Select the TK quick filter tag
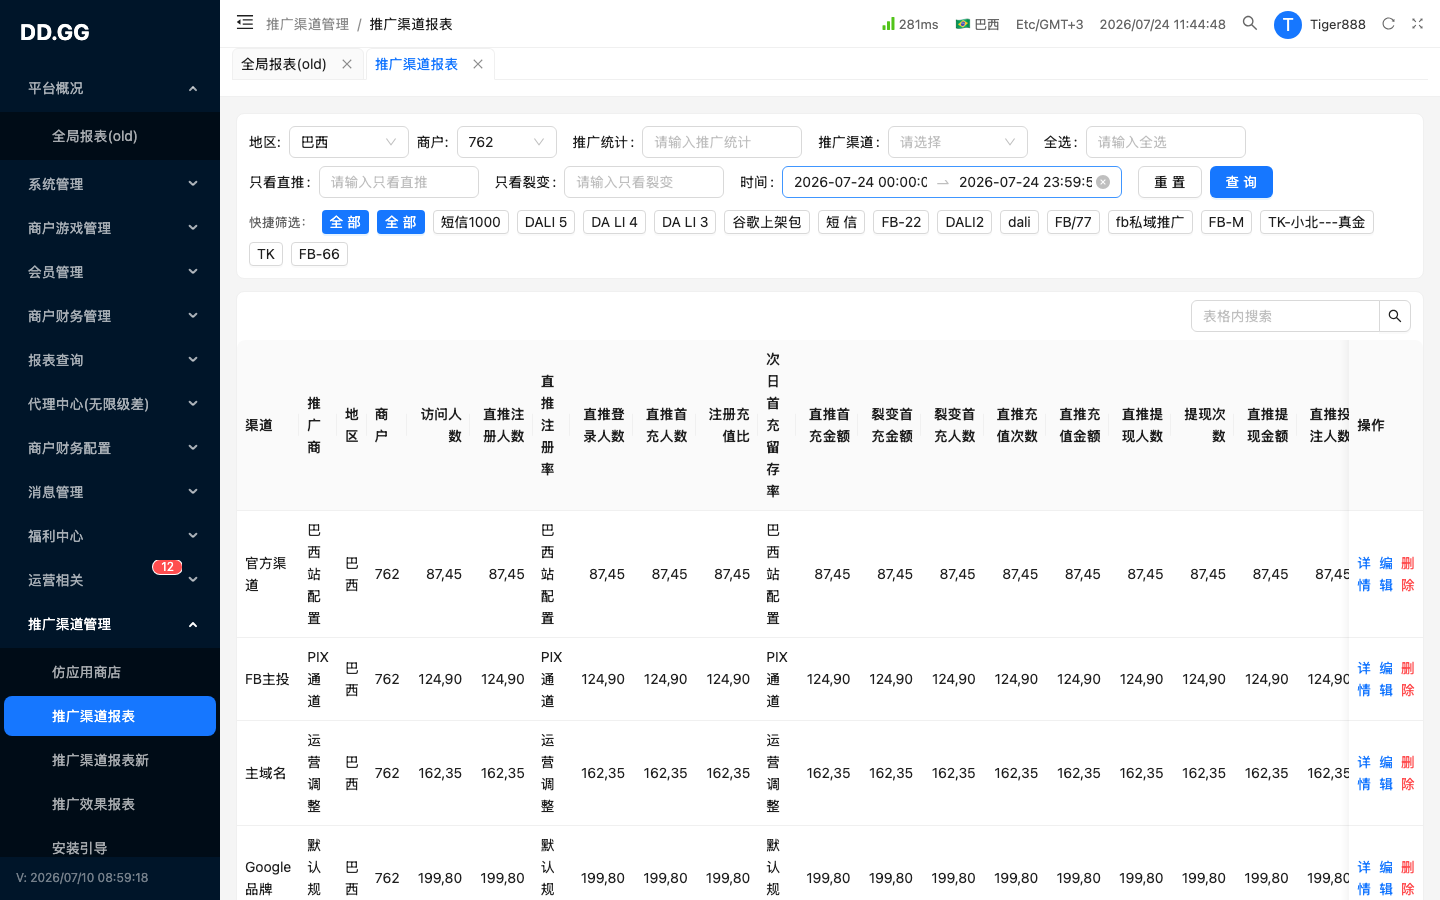The height and width of the screenshot is (900, 1440). click(266, 254)
